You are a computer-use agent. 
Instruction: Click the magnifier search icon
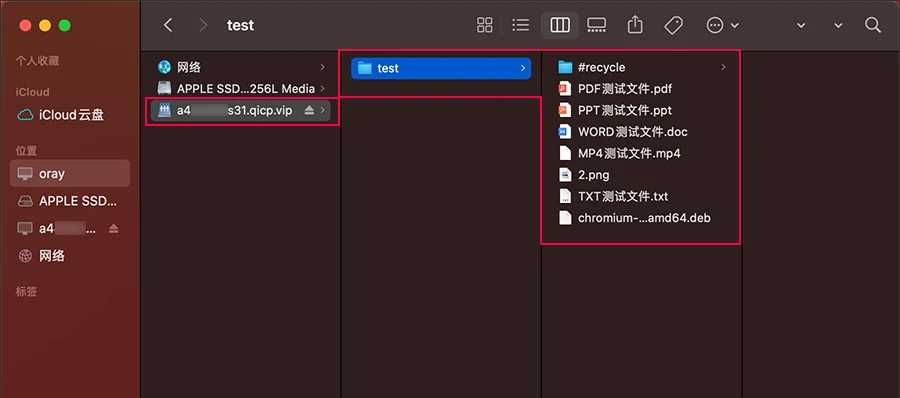point(872,25)
